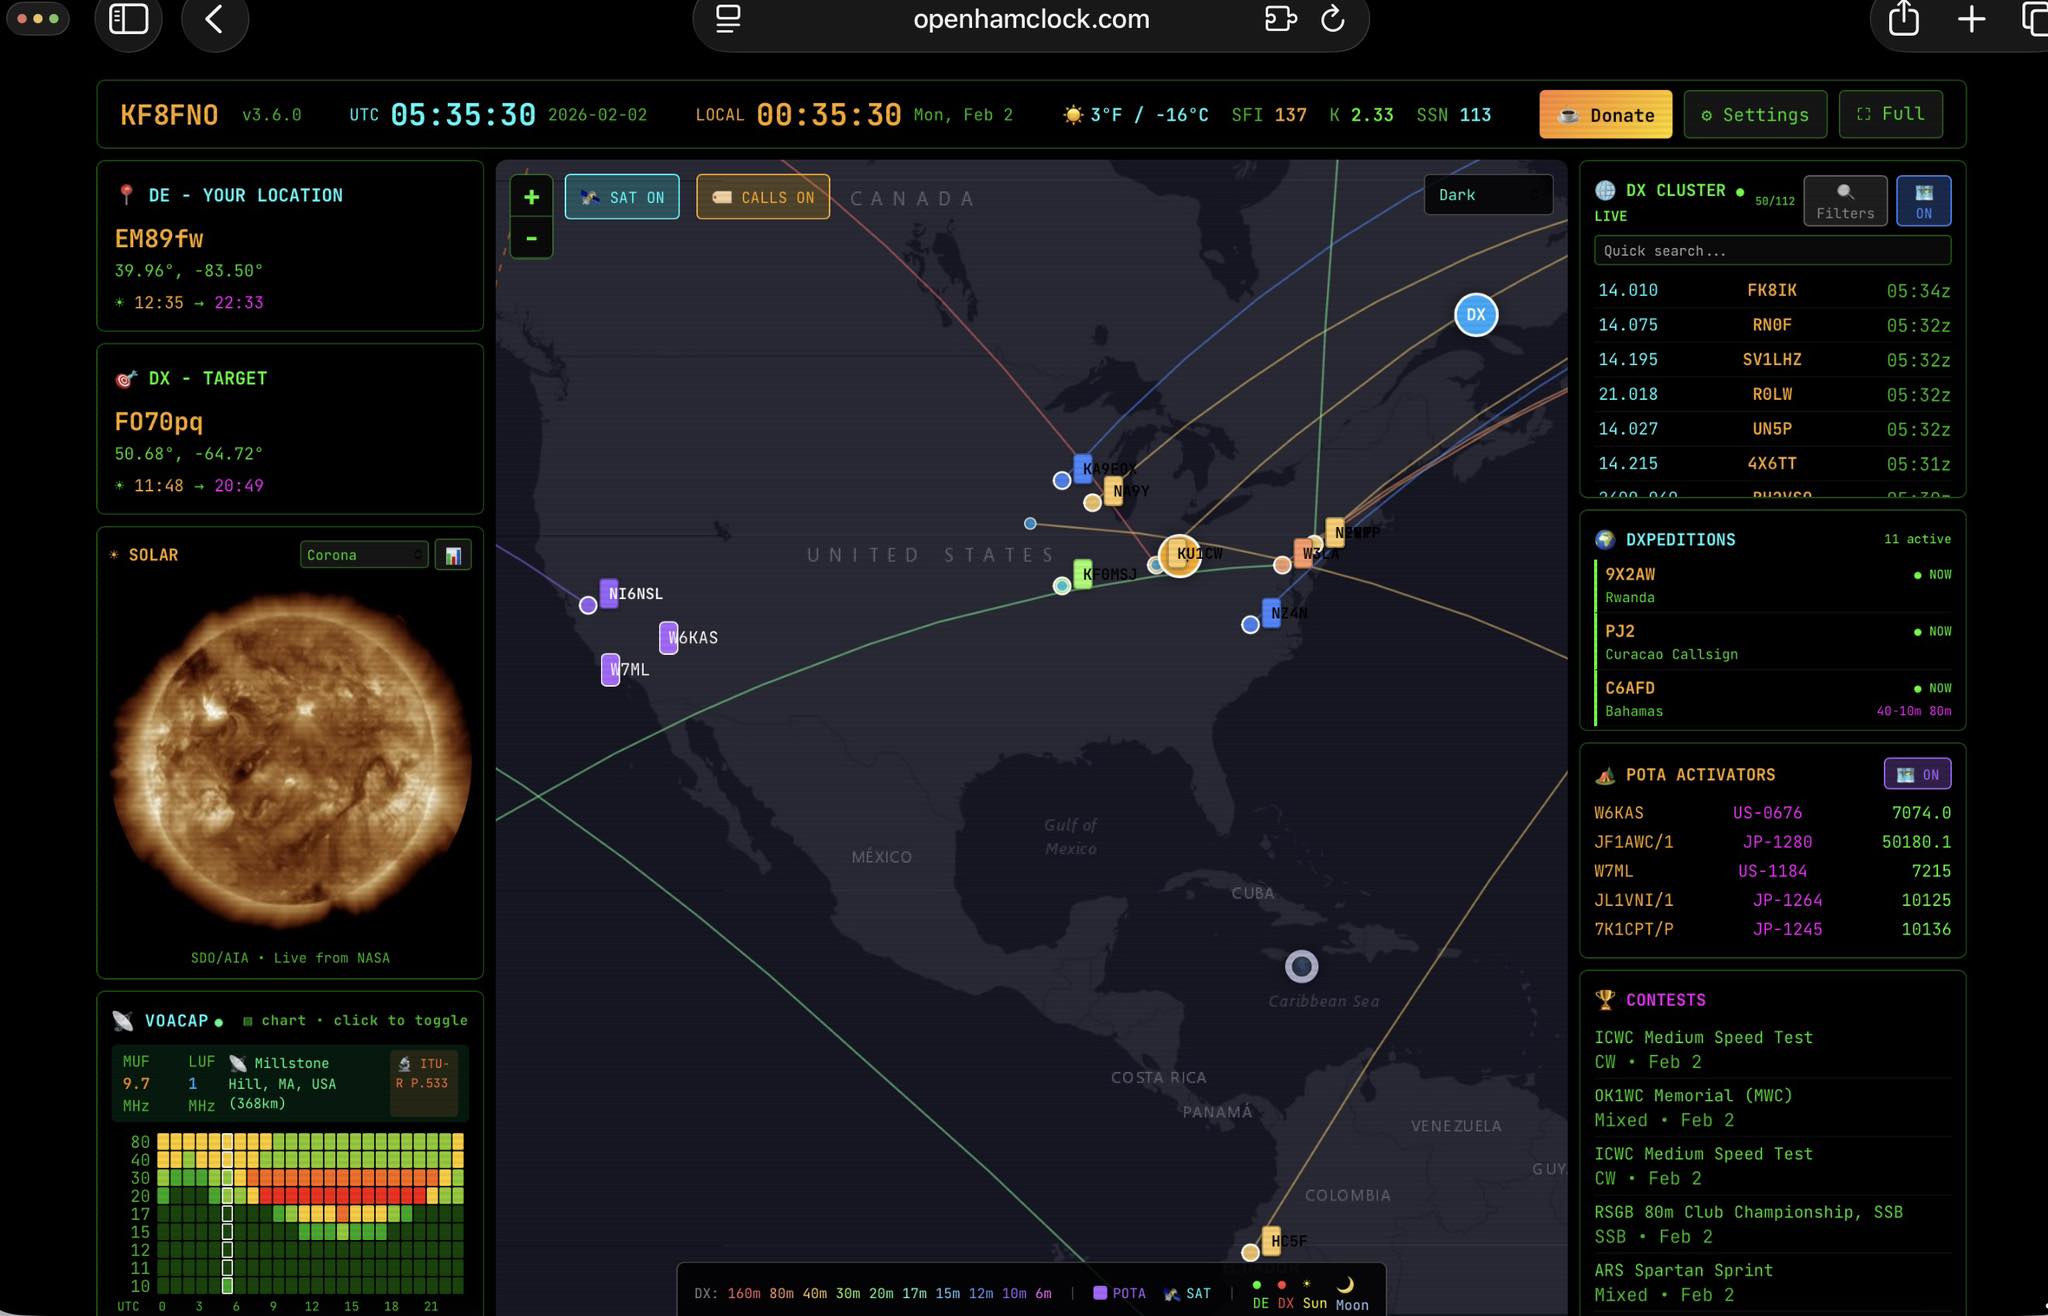2048x1316 pixels.
Task: Open DX Cluster Filters
Action: [x=1845, y=200]
